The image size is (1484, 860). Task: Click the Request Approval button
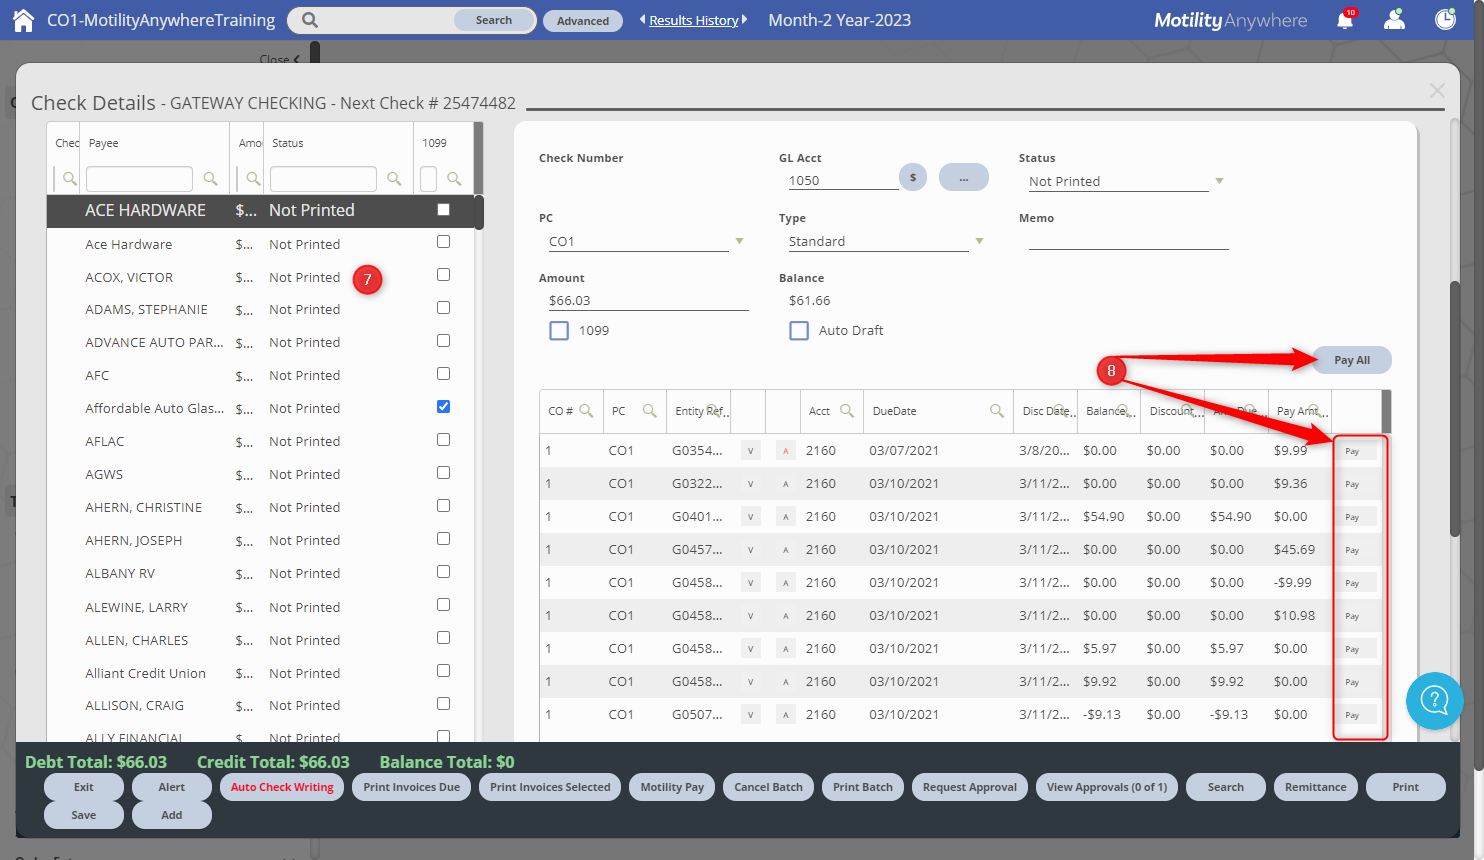(970, 787)
